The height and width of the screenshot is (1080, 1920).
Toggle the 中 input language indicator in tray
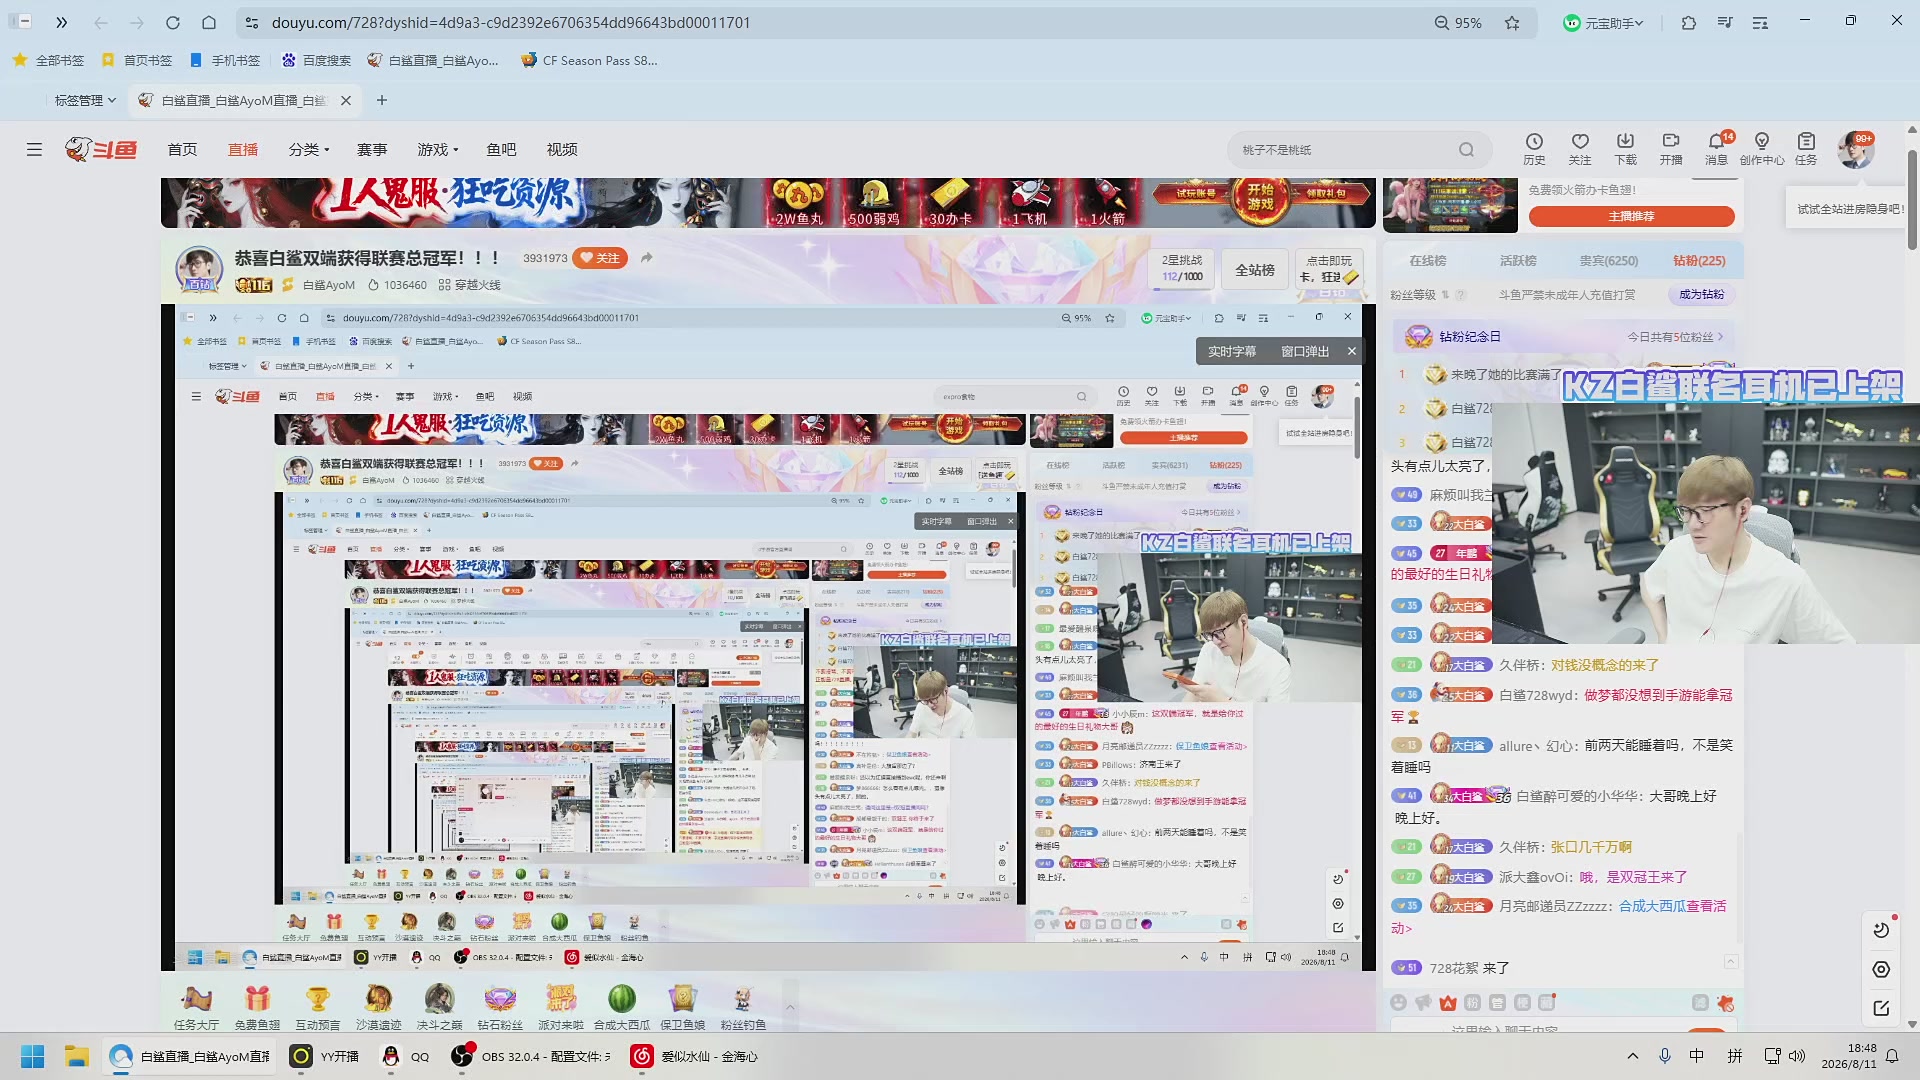[x=1697, y=1056]
